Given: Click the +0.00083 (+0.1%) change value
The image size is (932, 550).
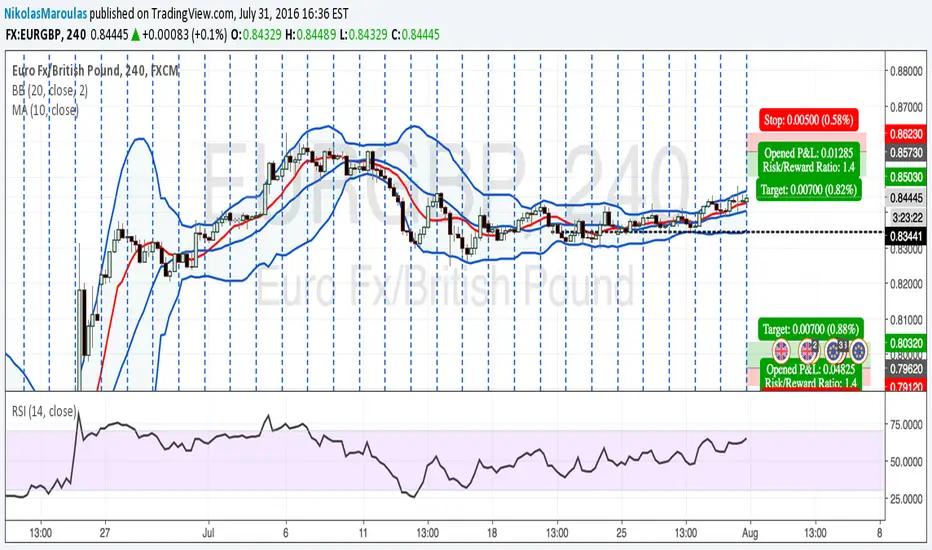Looking at the screenshot, I should [185, 34].
